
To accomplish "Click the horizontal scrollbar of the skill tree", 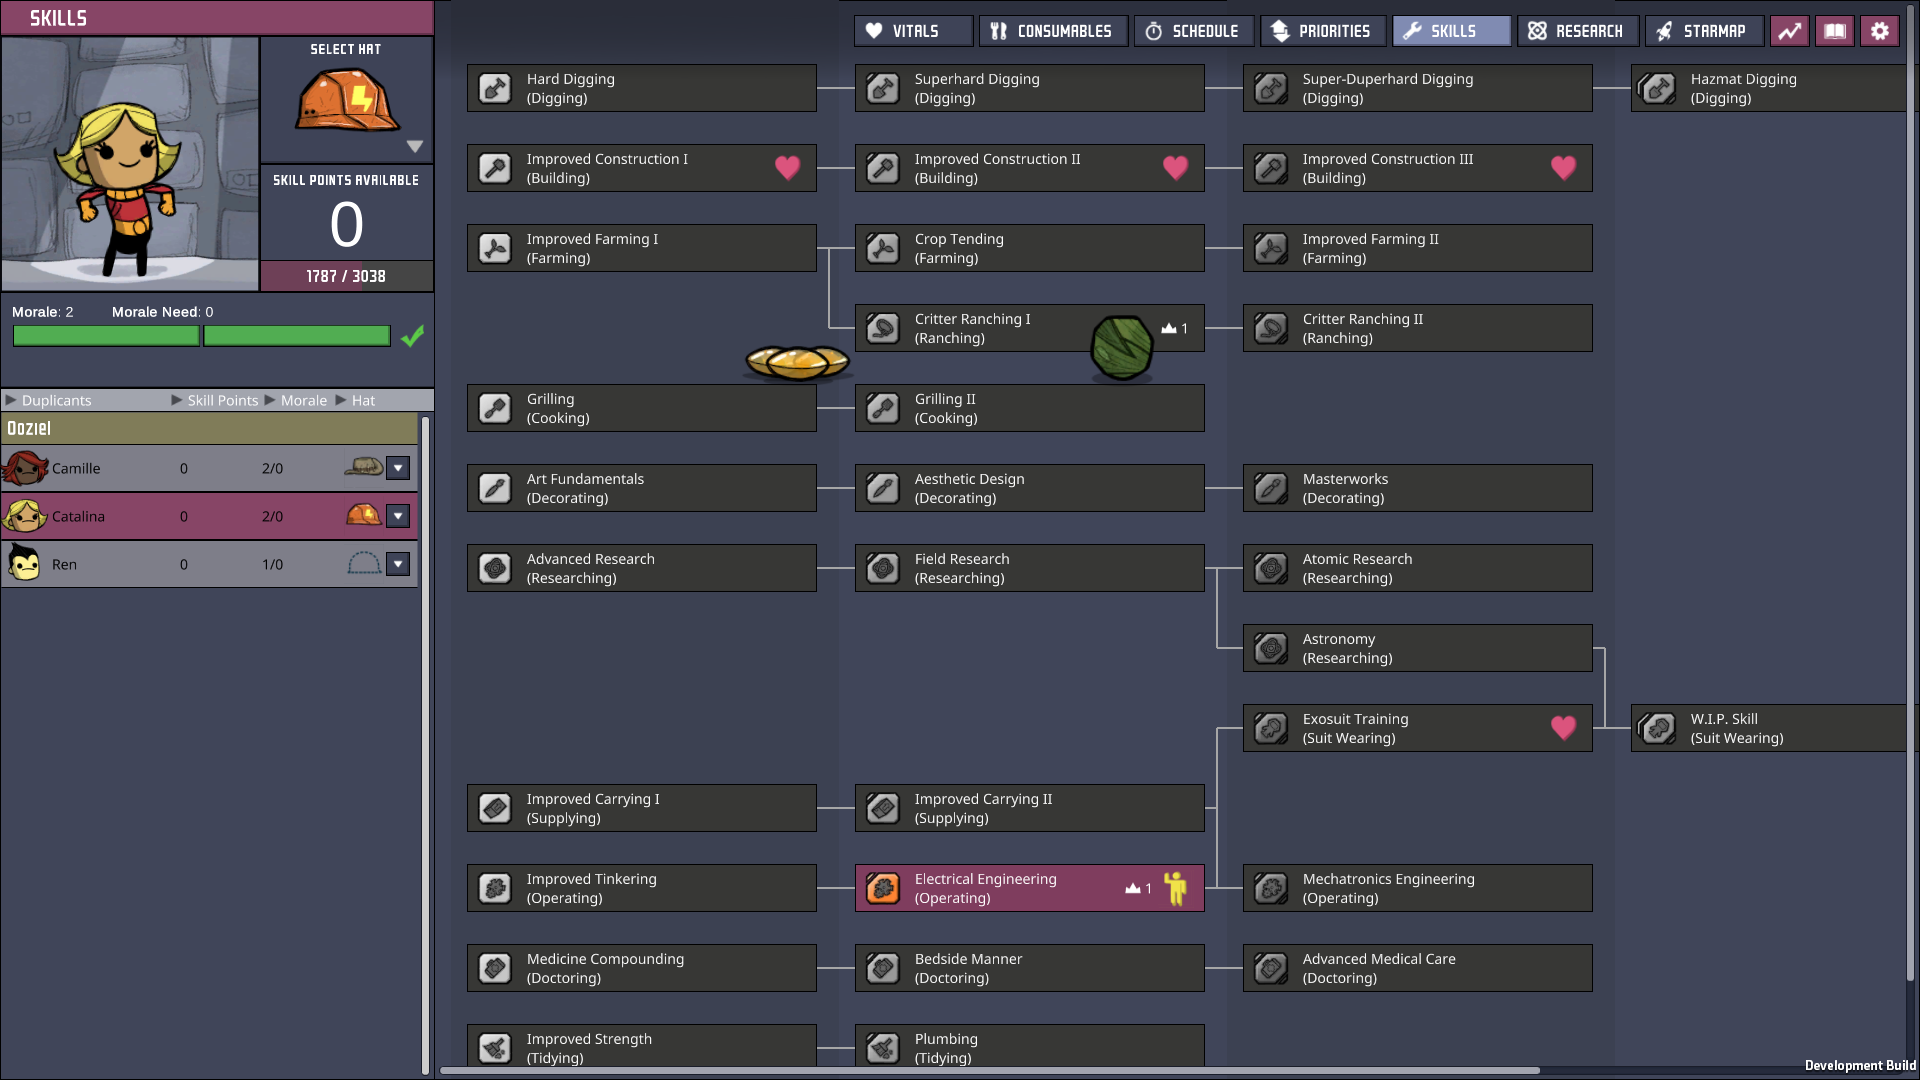I will coord(990,1070).
